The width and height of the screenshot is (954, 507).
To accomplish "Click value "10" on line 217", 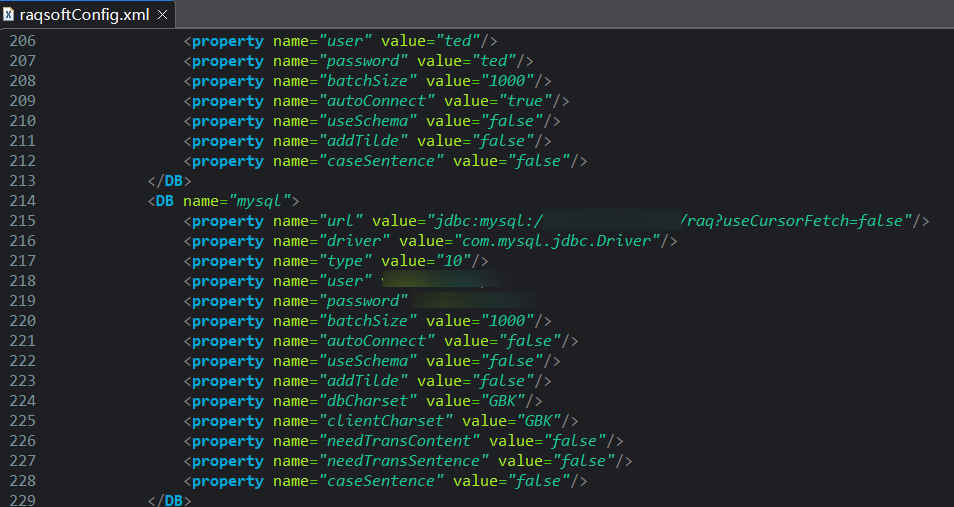I will click(x=453, y=261).
